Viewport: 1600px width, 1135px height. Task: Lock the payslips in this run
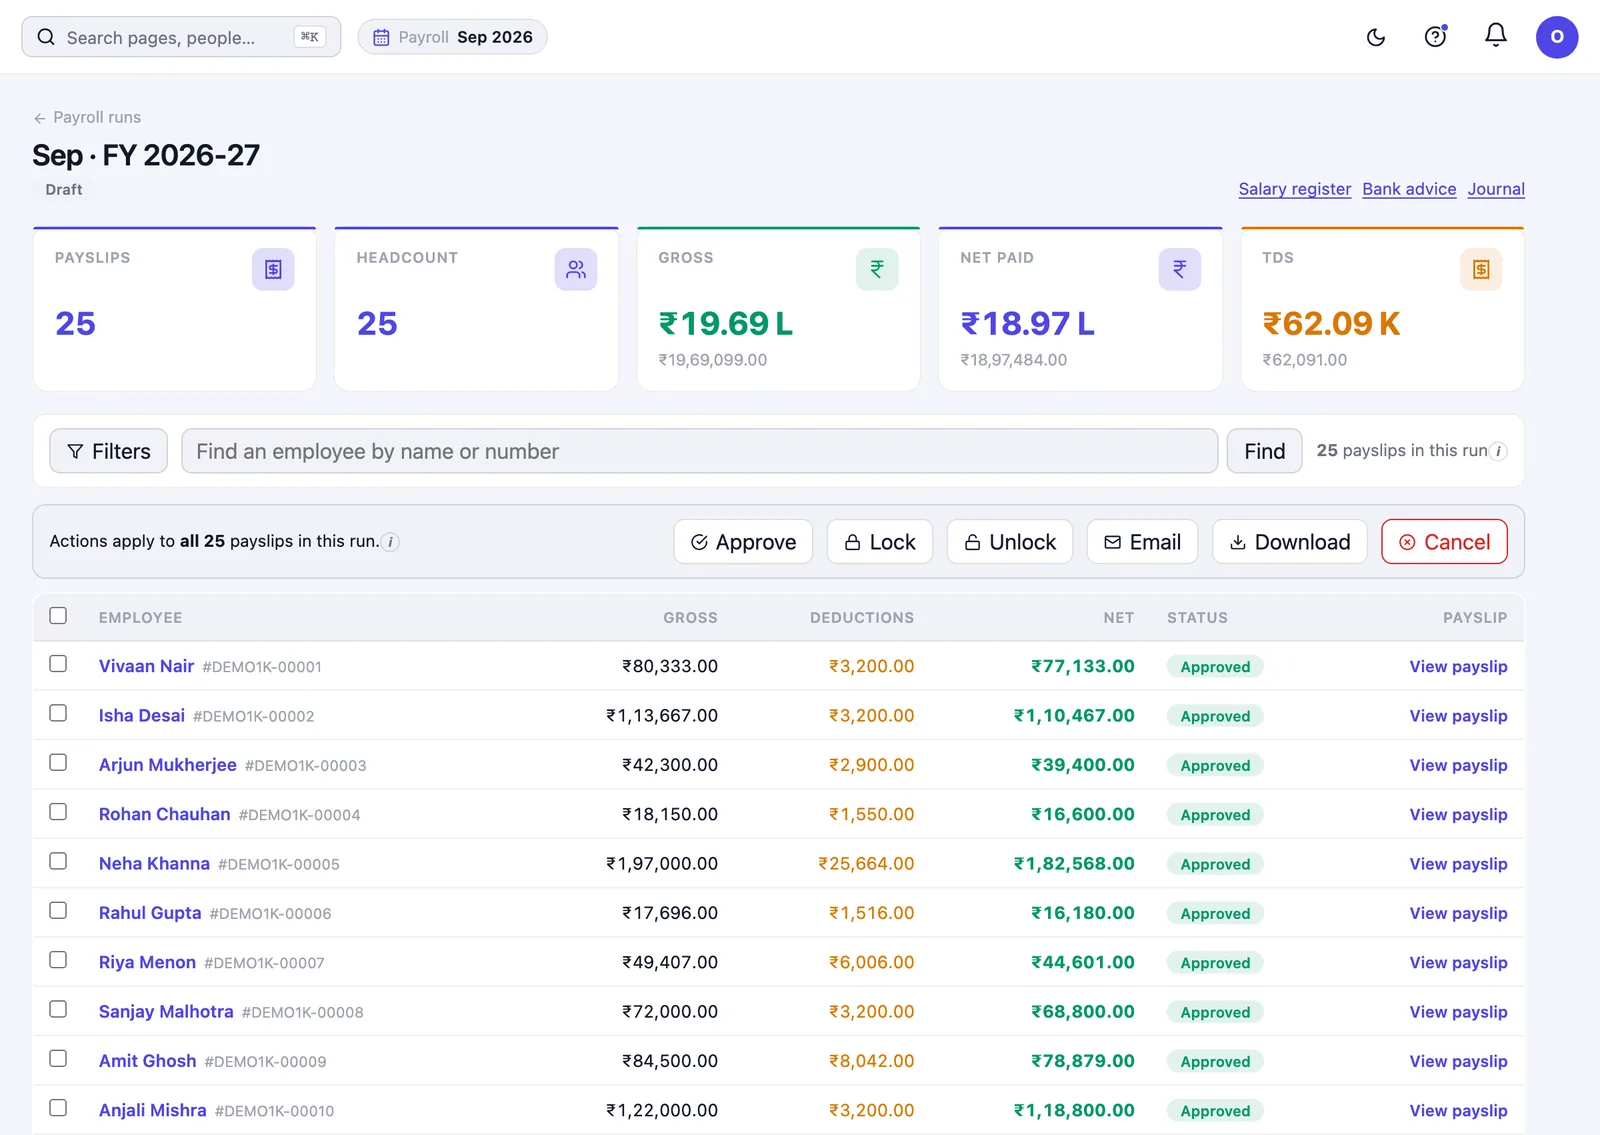pyautogui.click(x=880, y=542)
